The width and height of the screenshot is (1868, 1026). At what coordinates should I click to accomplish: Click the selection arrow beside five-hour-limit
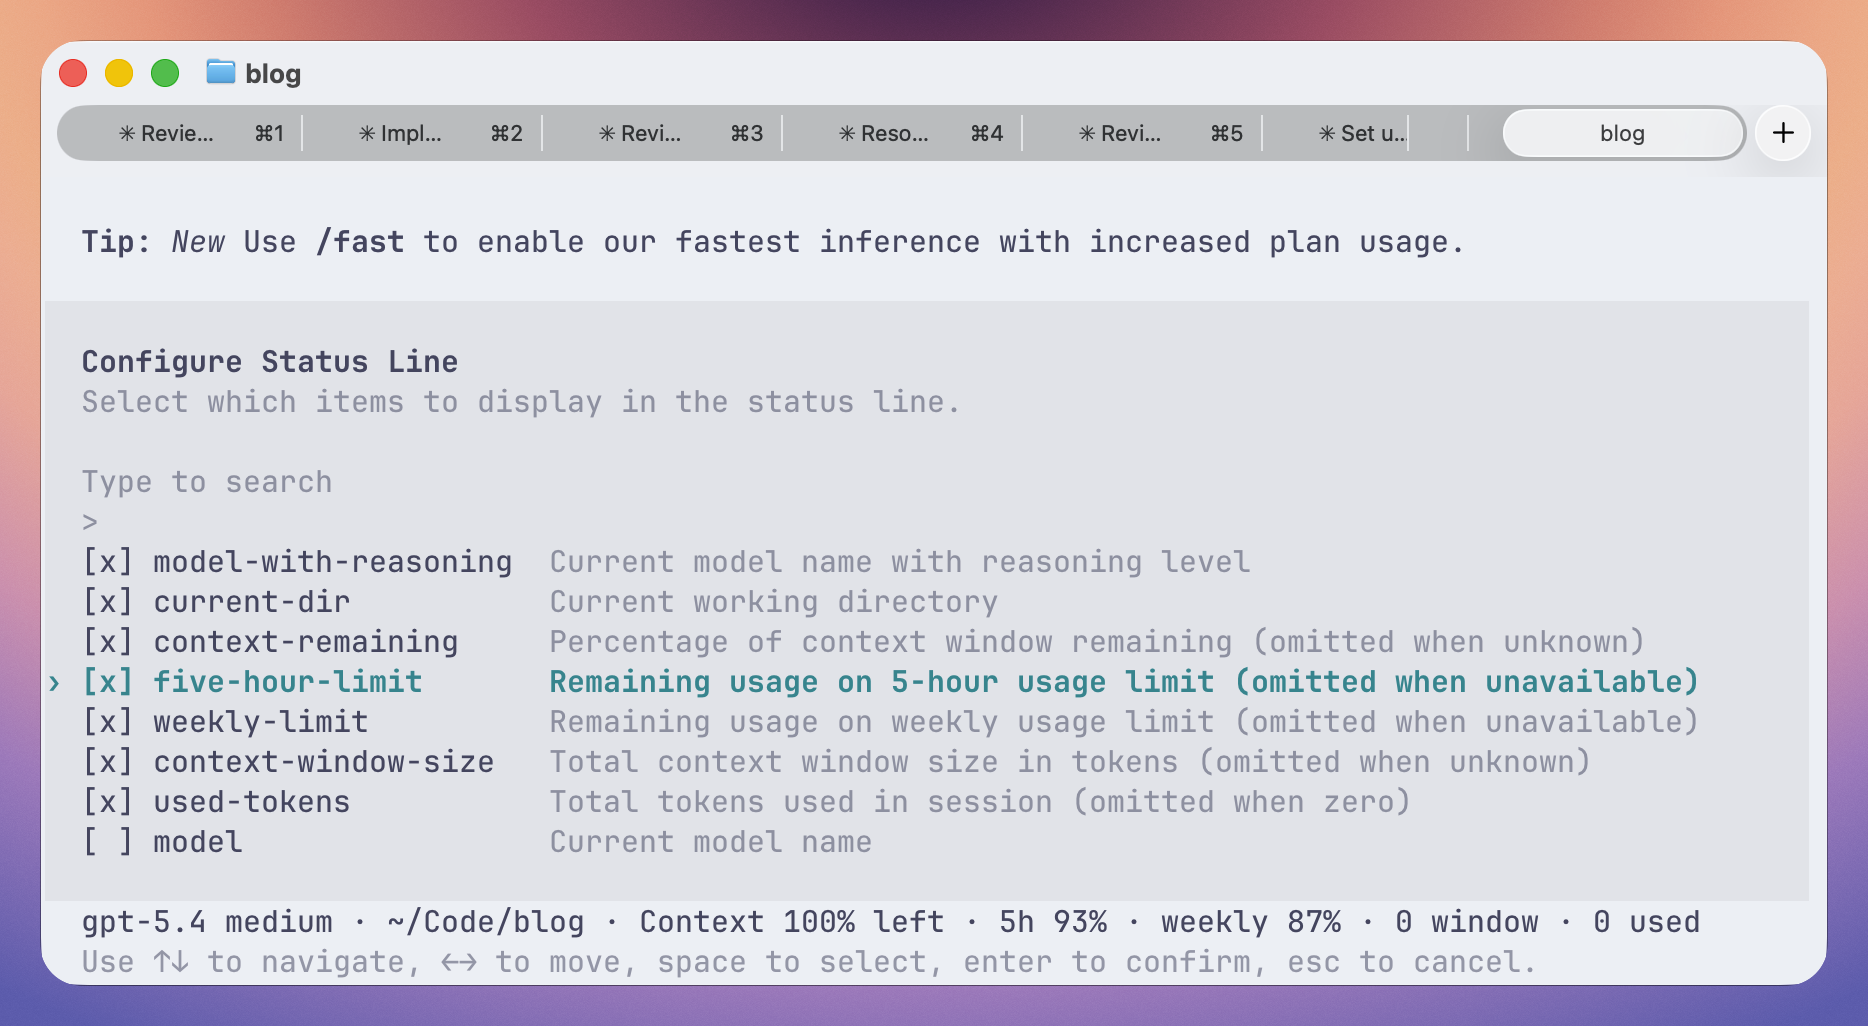55,683
